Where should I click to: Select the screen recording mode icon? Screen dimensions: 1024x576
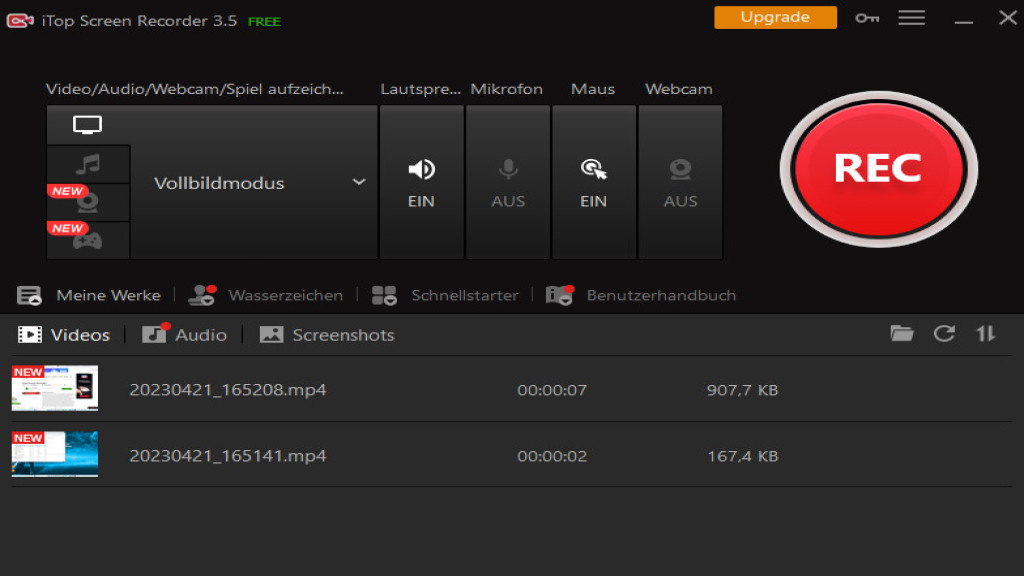pos(88,124)
